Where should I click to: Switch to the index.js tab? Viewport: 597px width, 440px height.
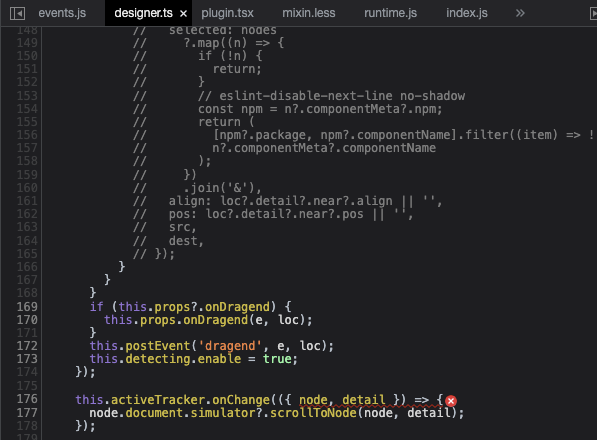(467, 13)
